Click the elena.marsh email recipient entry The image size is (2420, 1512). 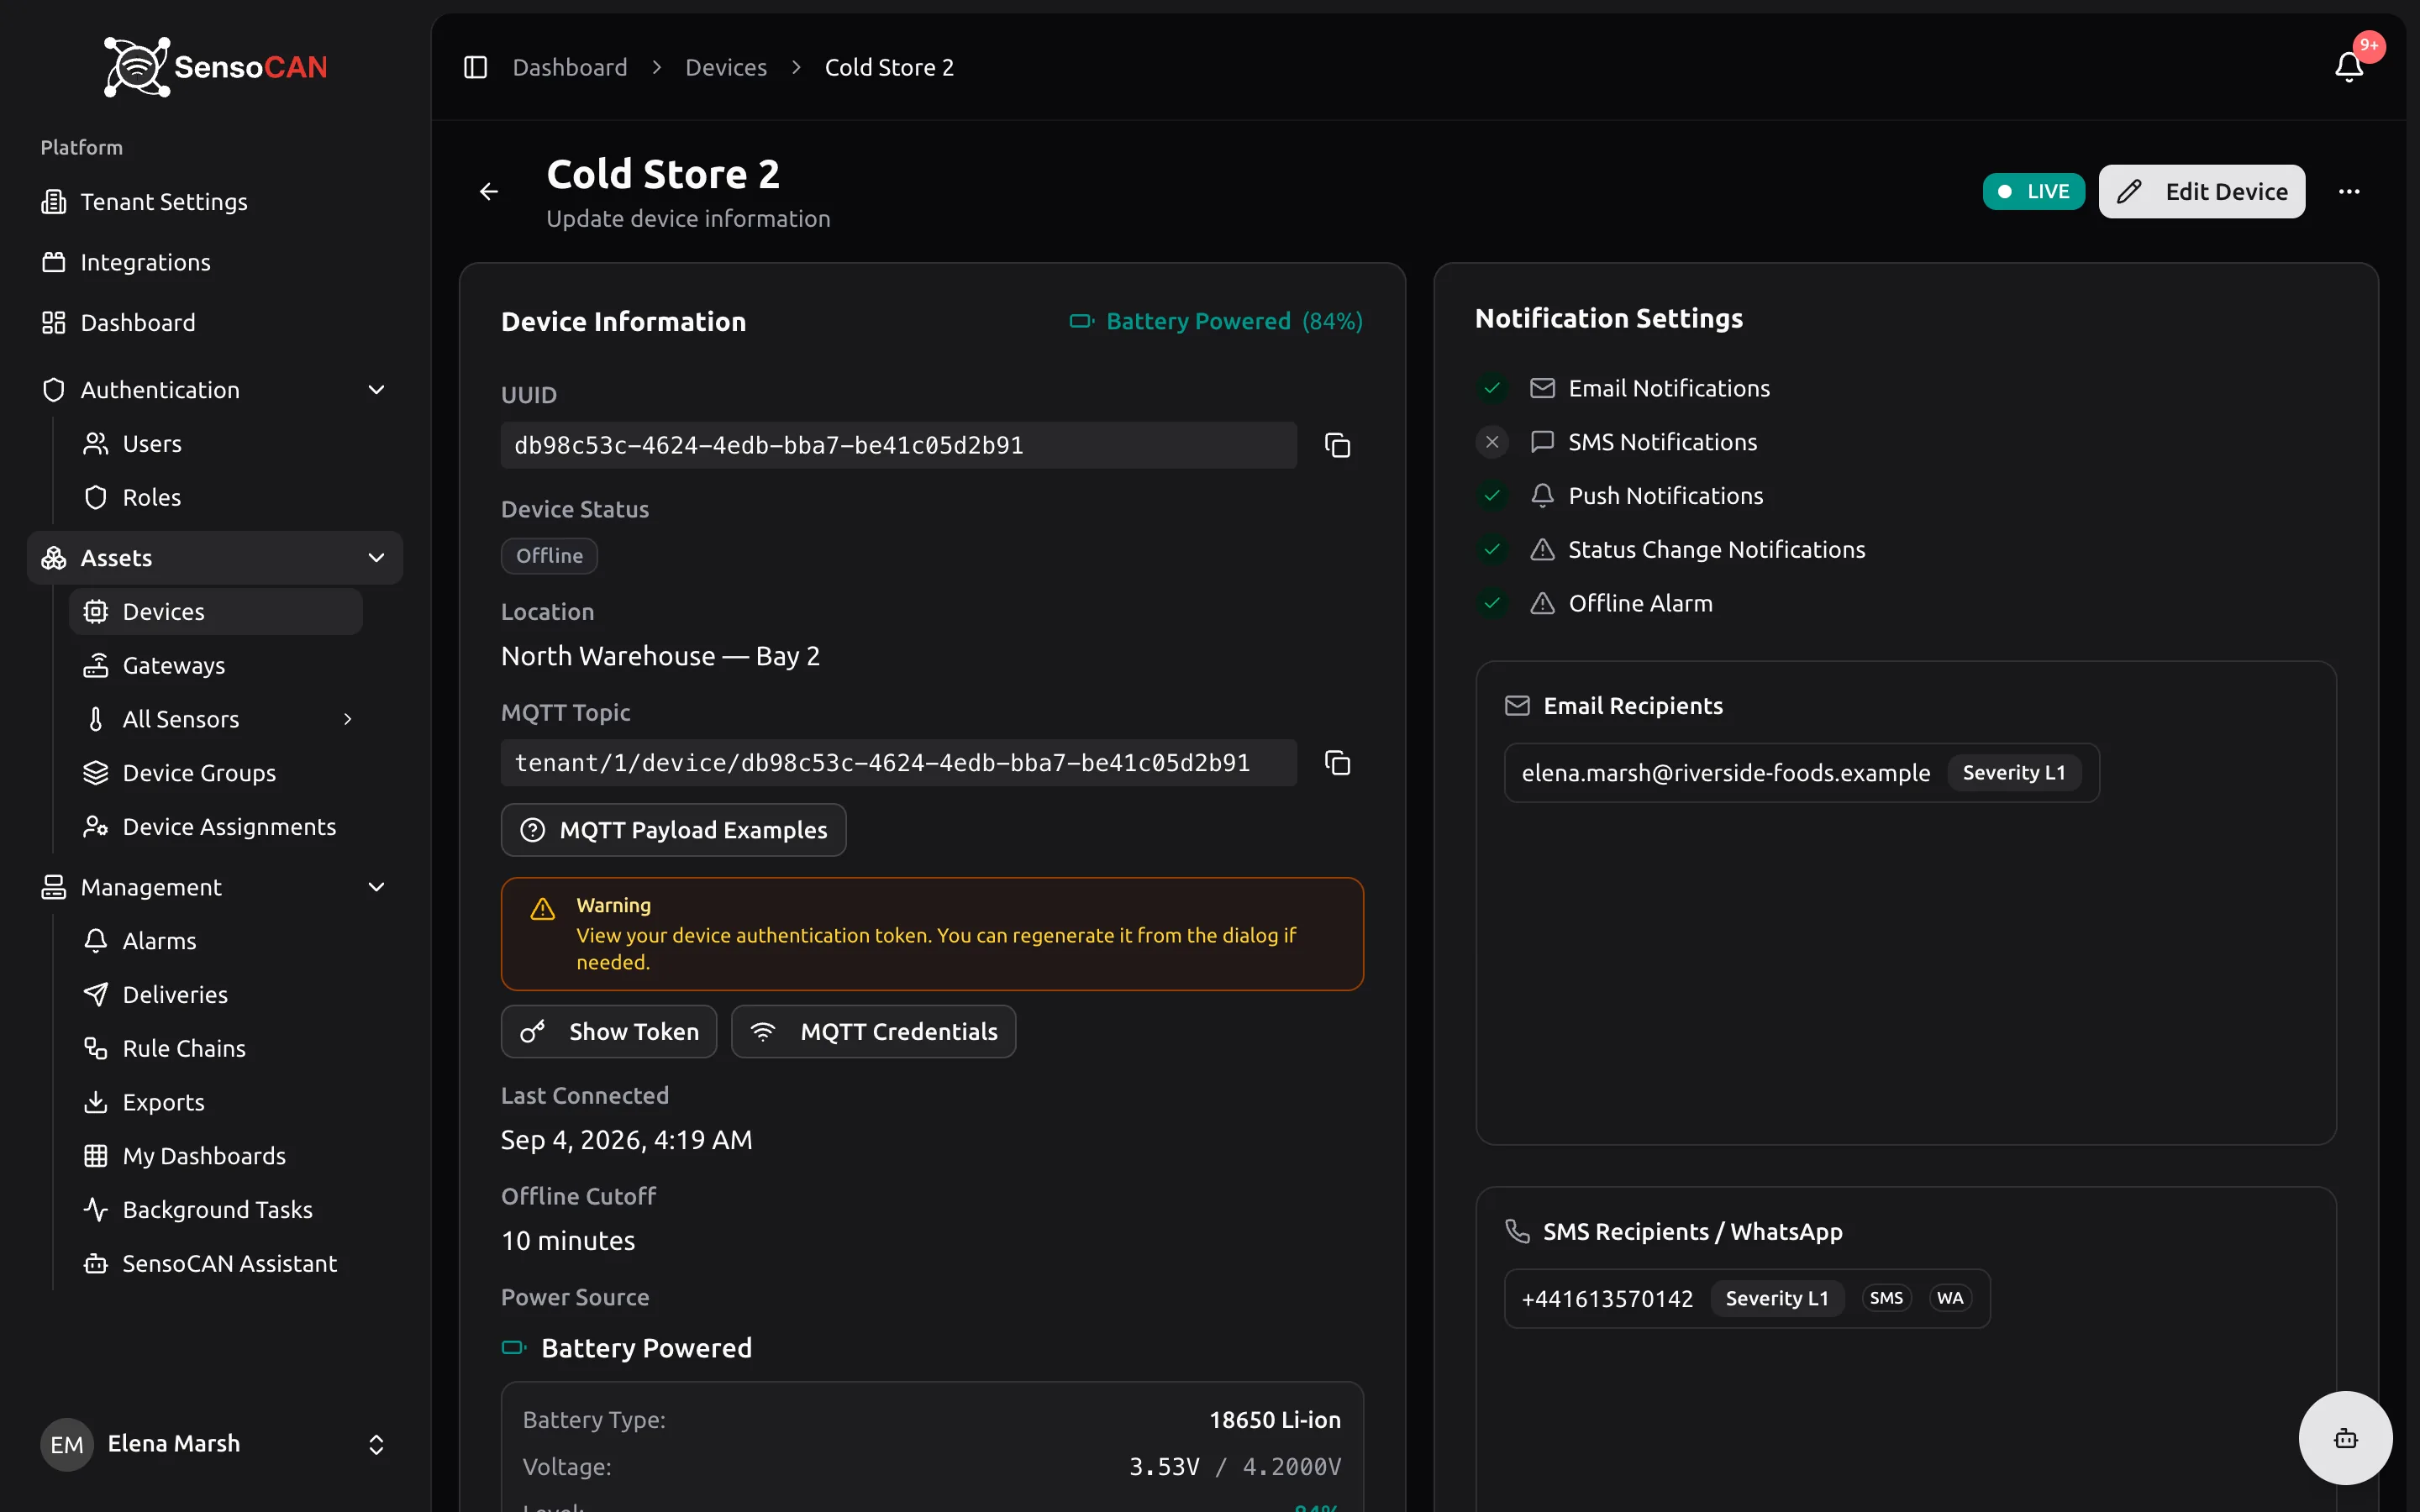(1801, 773)
